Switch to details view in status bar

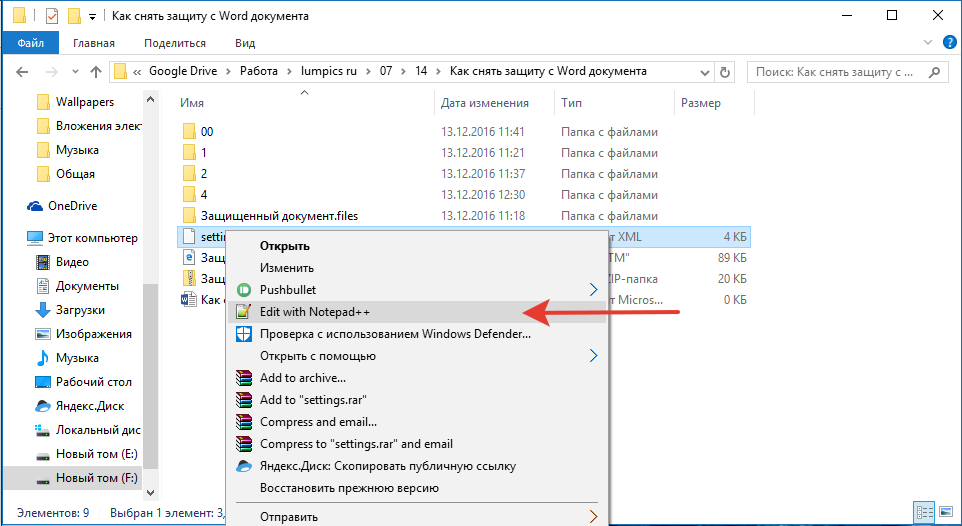tap(925, 513)
